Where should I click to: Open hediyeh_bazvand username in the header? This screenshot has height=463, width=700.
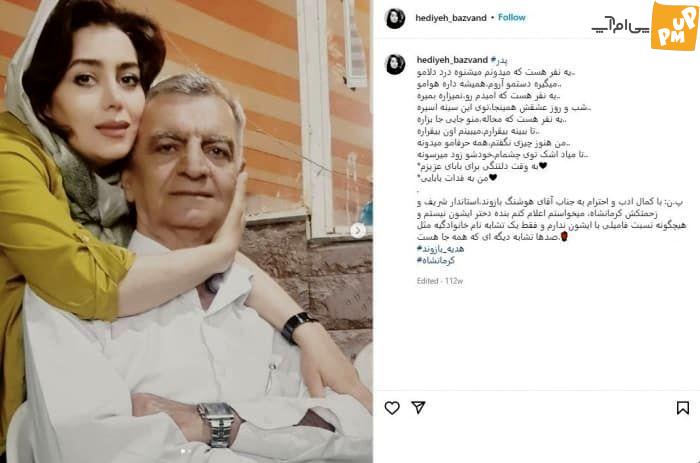(x=450, y=18)
